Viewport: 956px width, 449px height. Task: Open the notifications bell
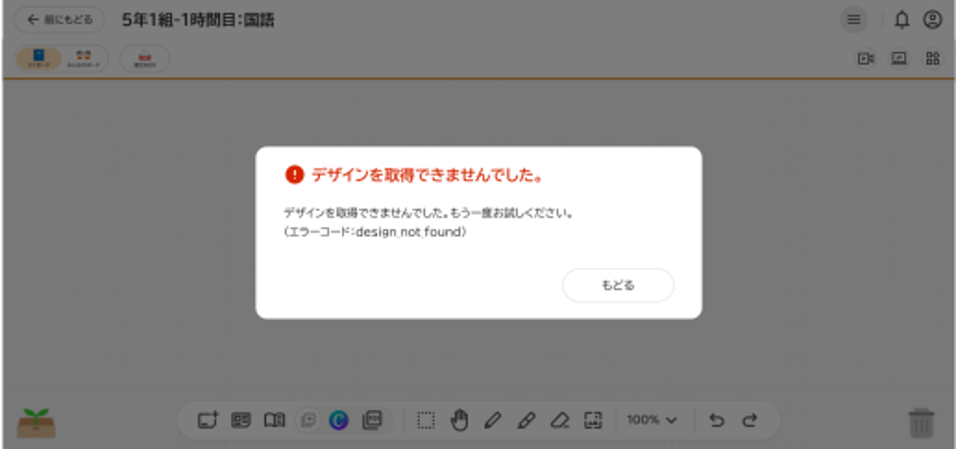(902, 20)
